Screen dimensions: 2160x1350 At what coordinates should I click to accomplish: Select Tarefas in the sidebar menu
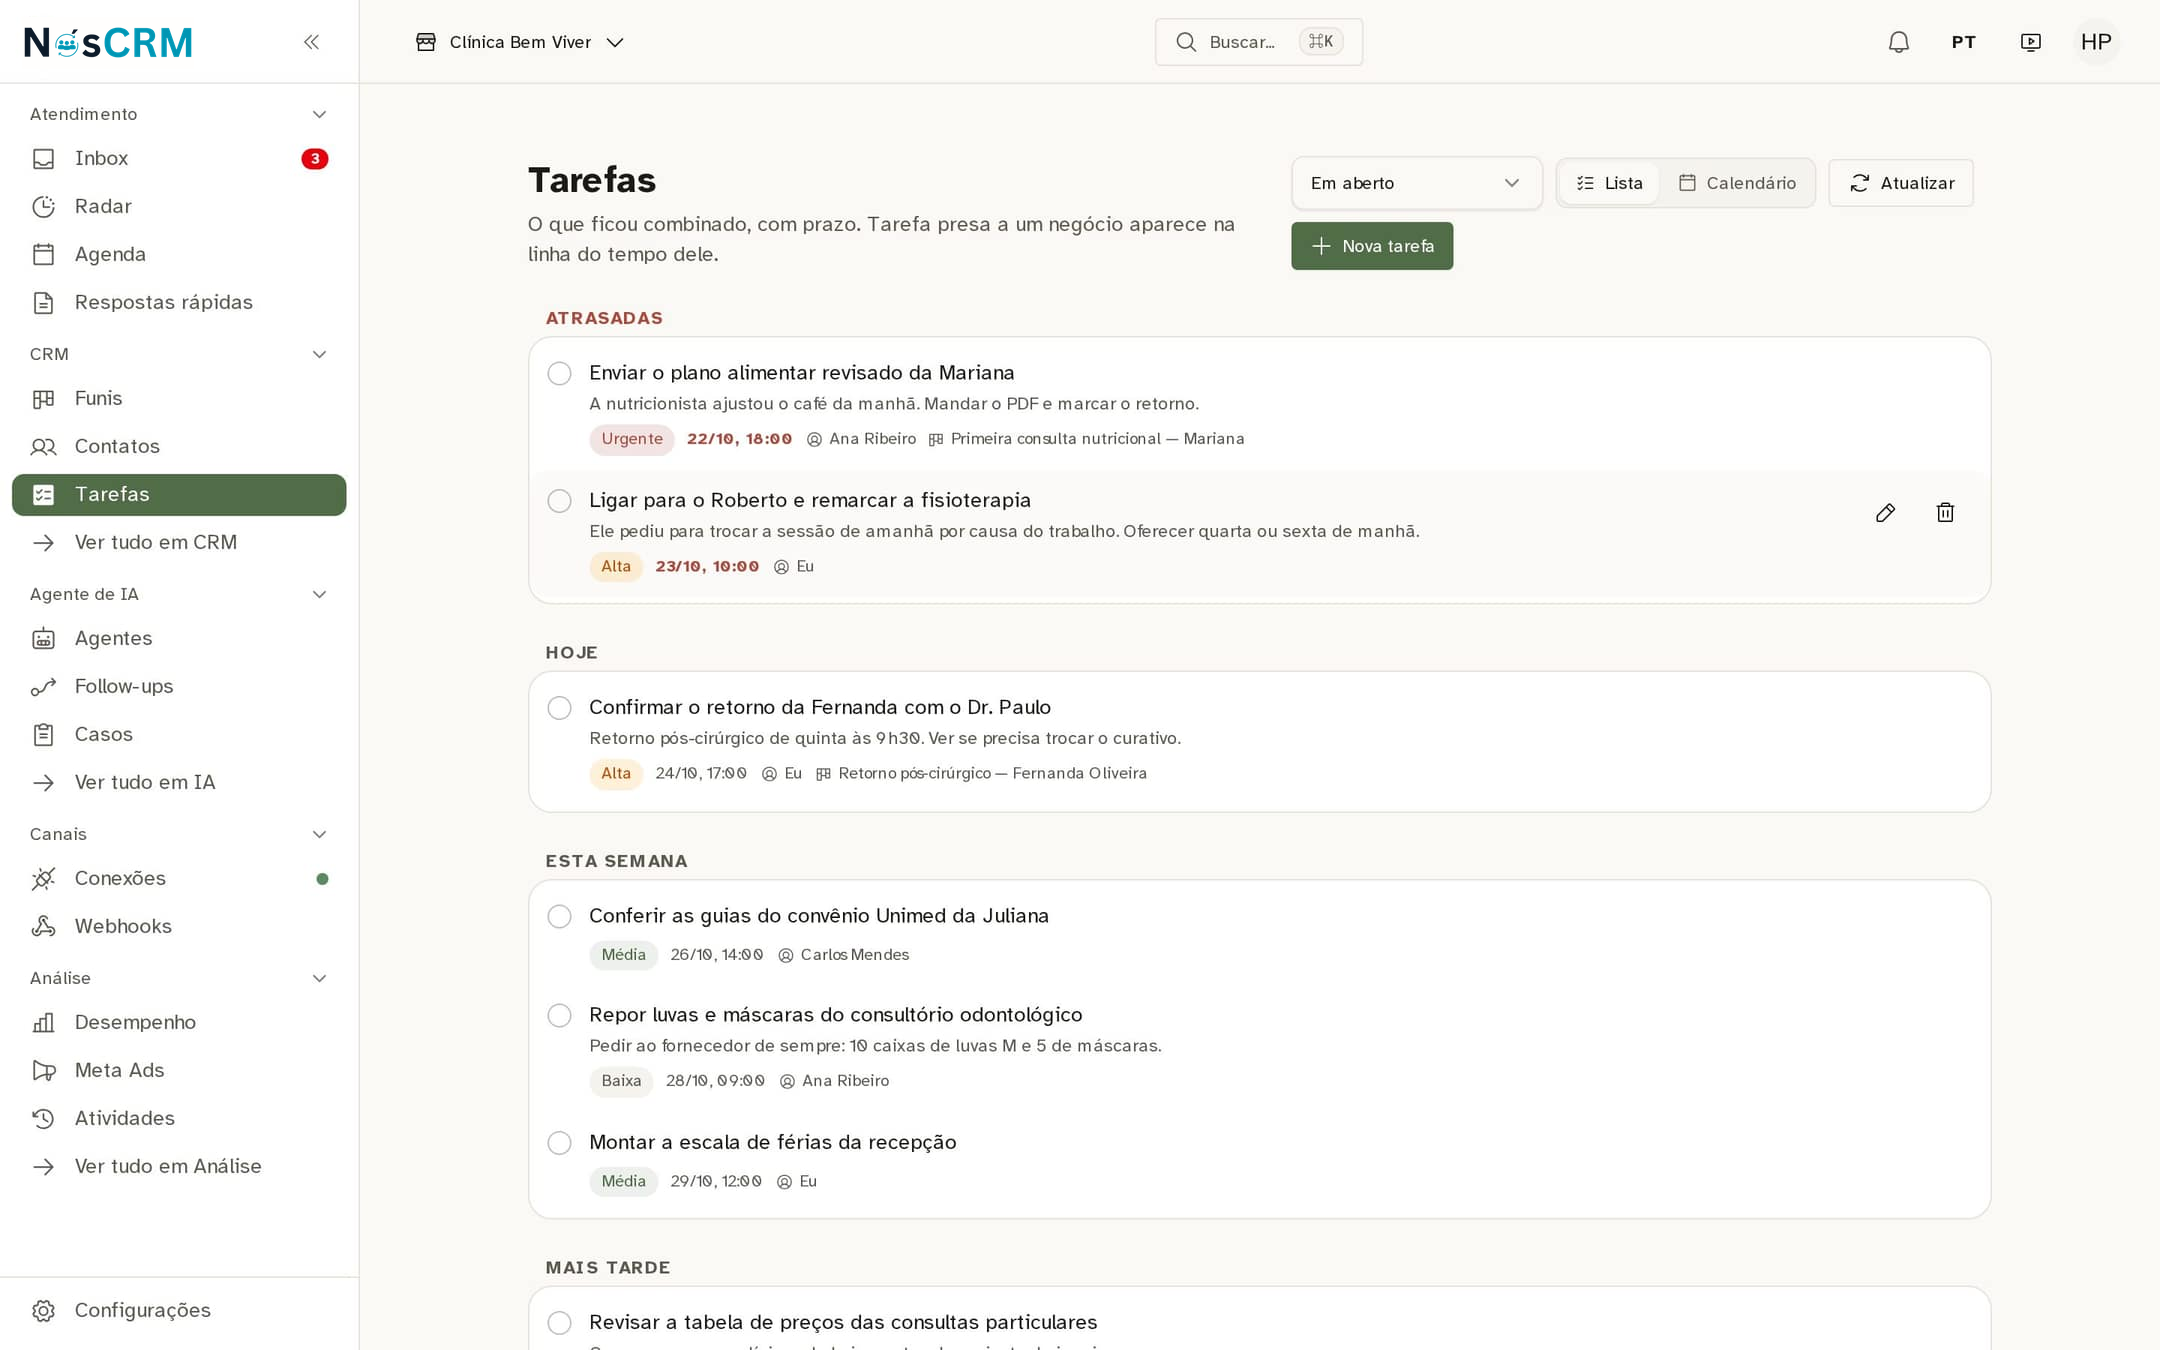179,495
